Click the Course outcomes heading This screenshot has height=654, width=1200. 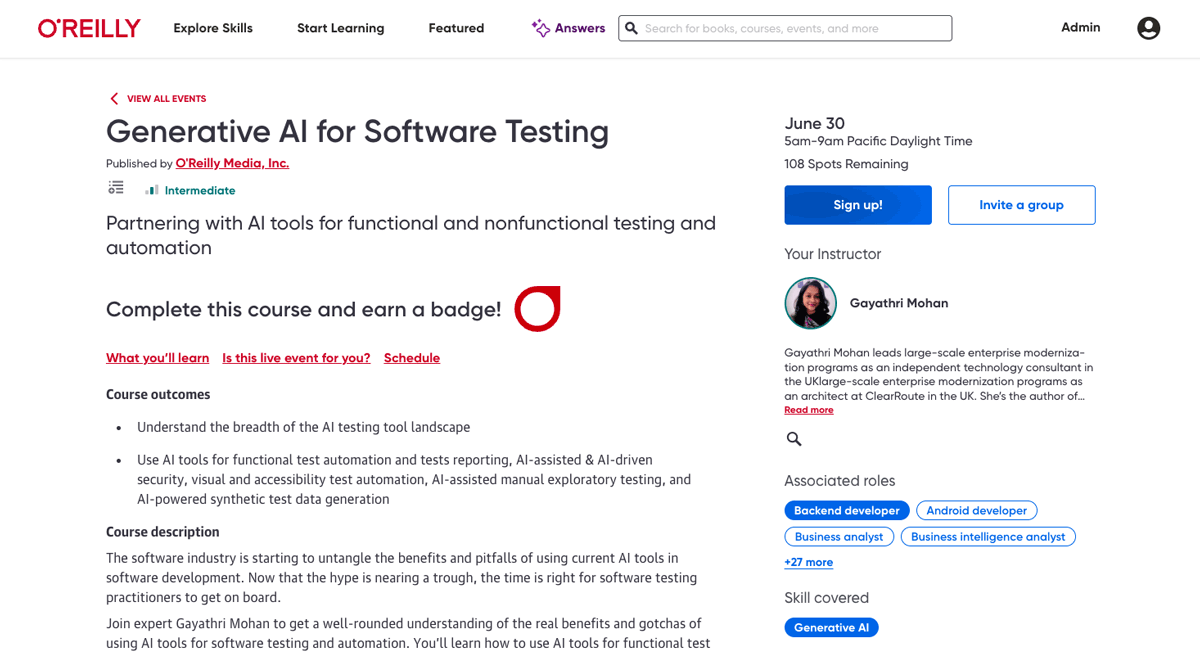coord(158,395)
